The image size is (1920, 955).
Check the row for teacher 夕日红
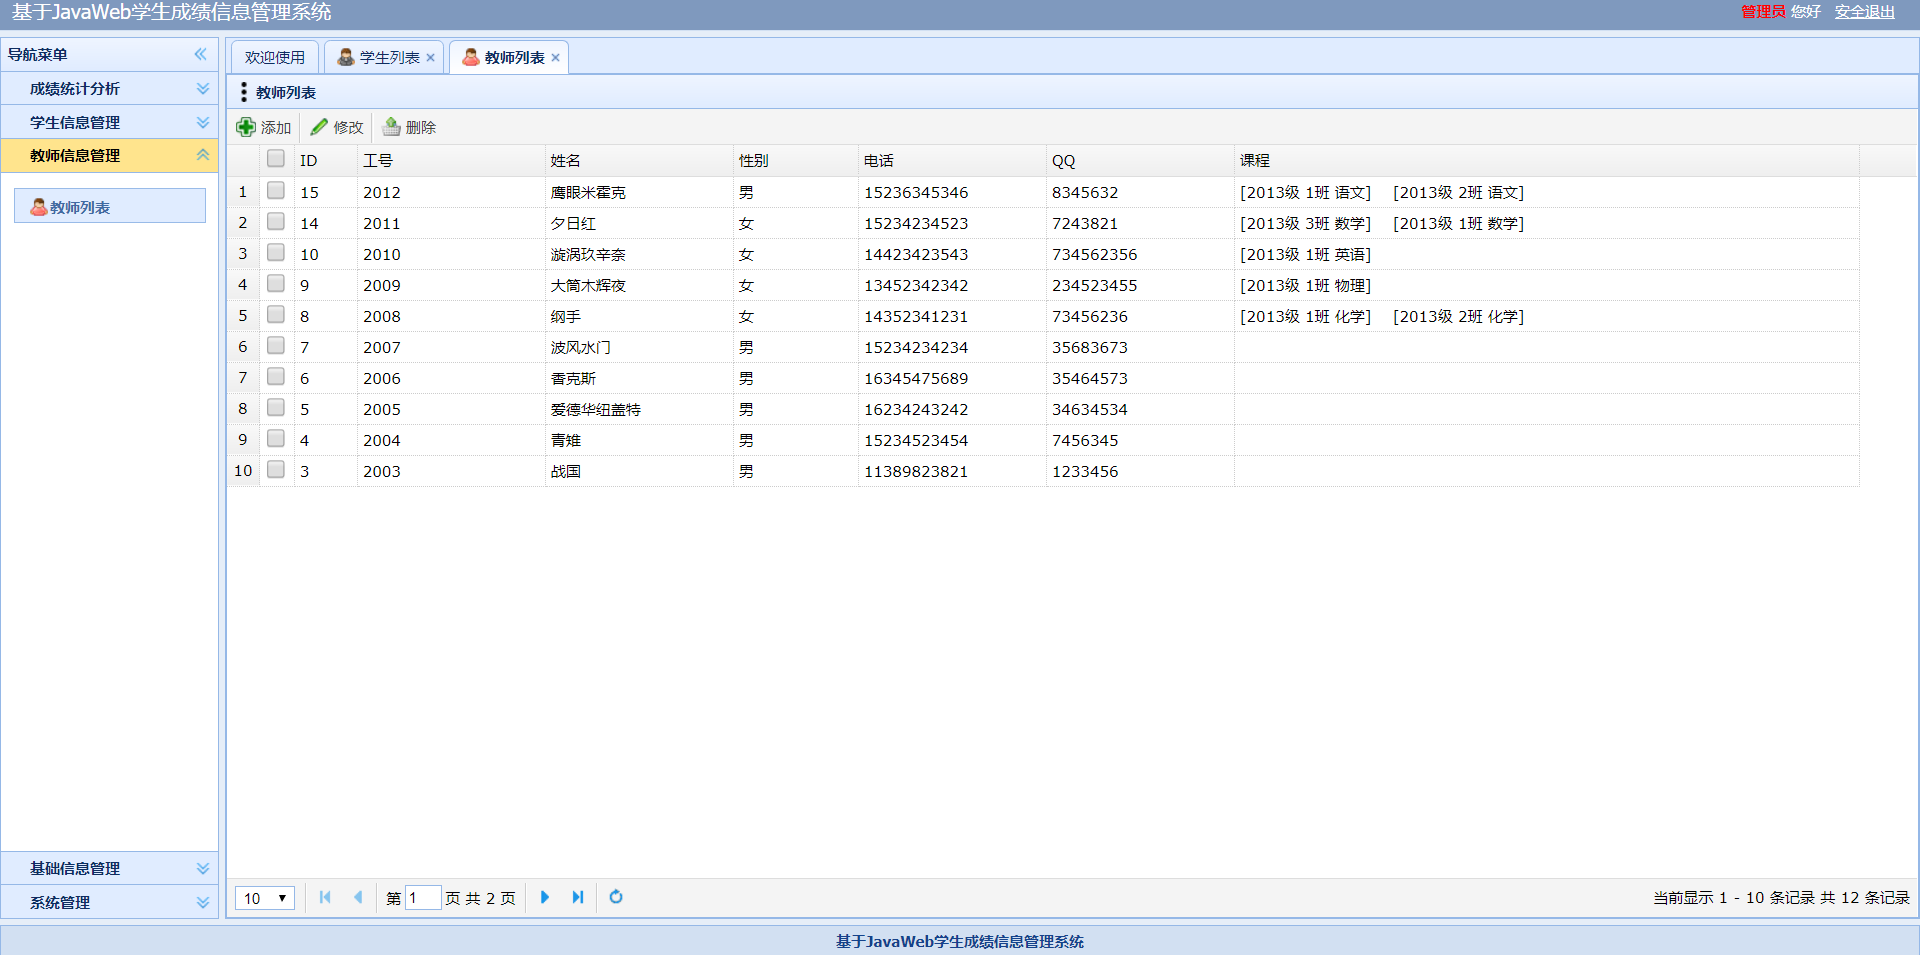[276, 221]
